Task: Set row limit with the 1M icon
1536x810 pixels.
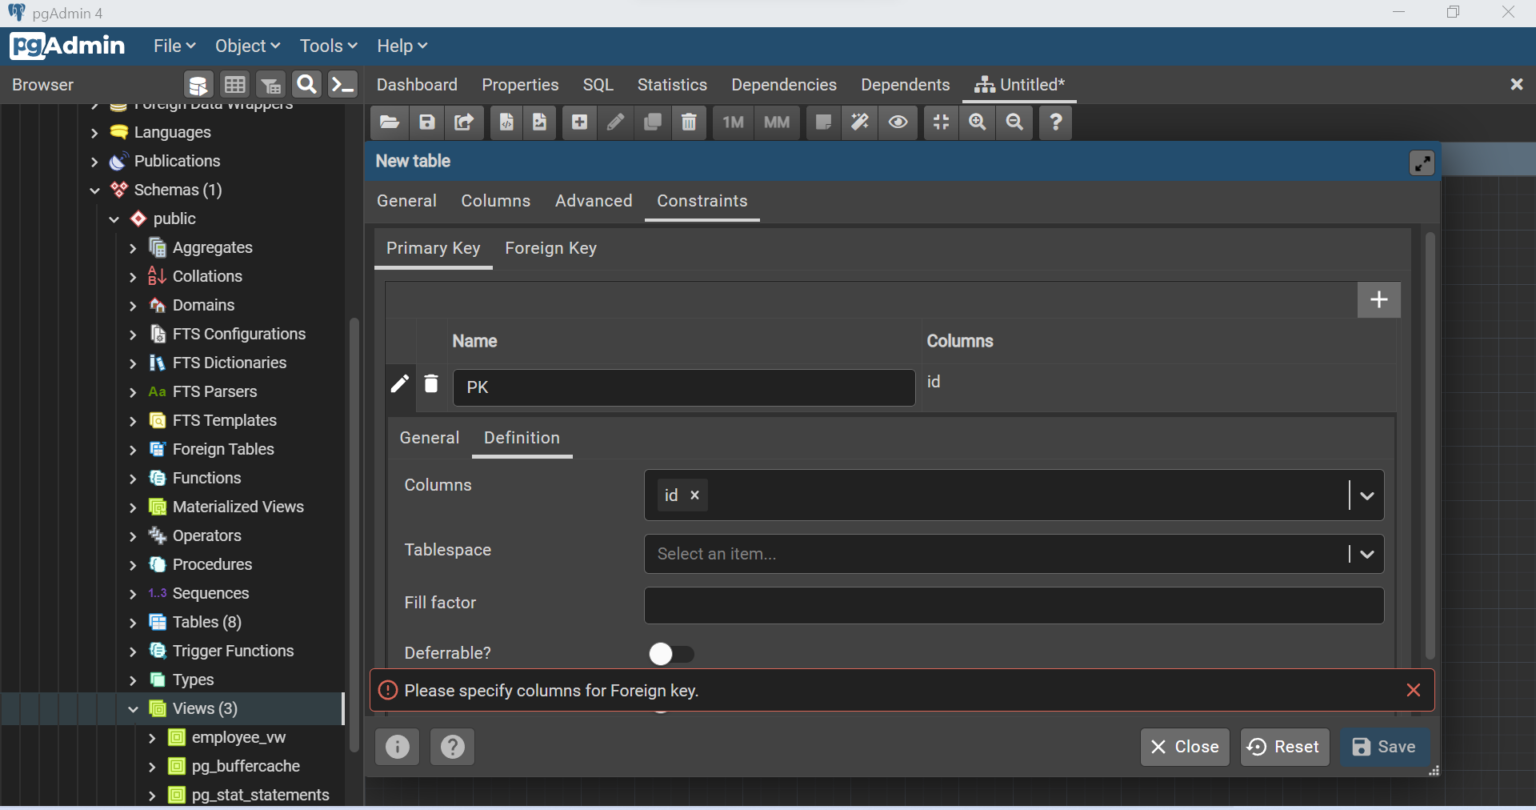Action: coord(732,122)
